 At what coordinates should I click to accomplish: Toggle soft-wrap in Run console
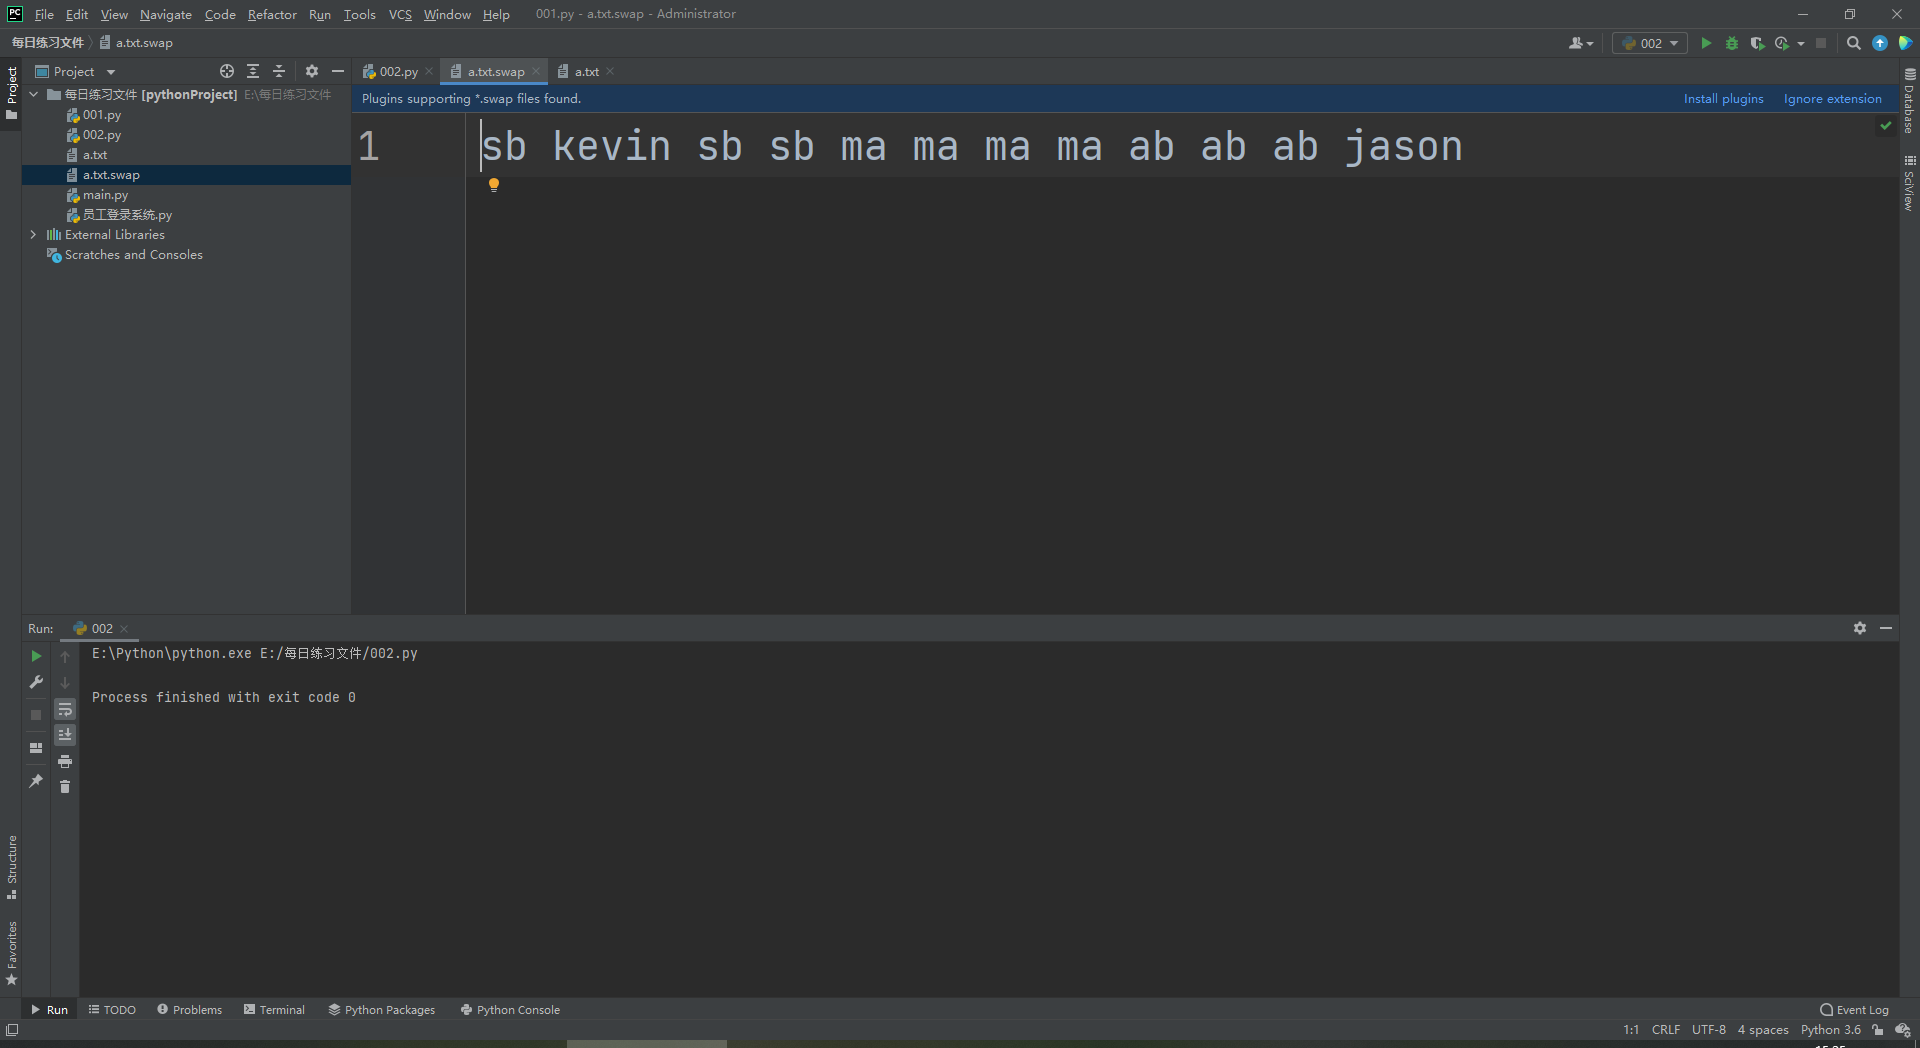click(x=65, y=709)
